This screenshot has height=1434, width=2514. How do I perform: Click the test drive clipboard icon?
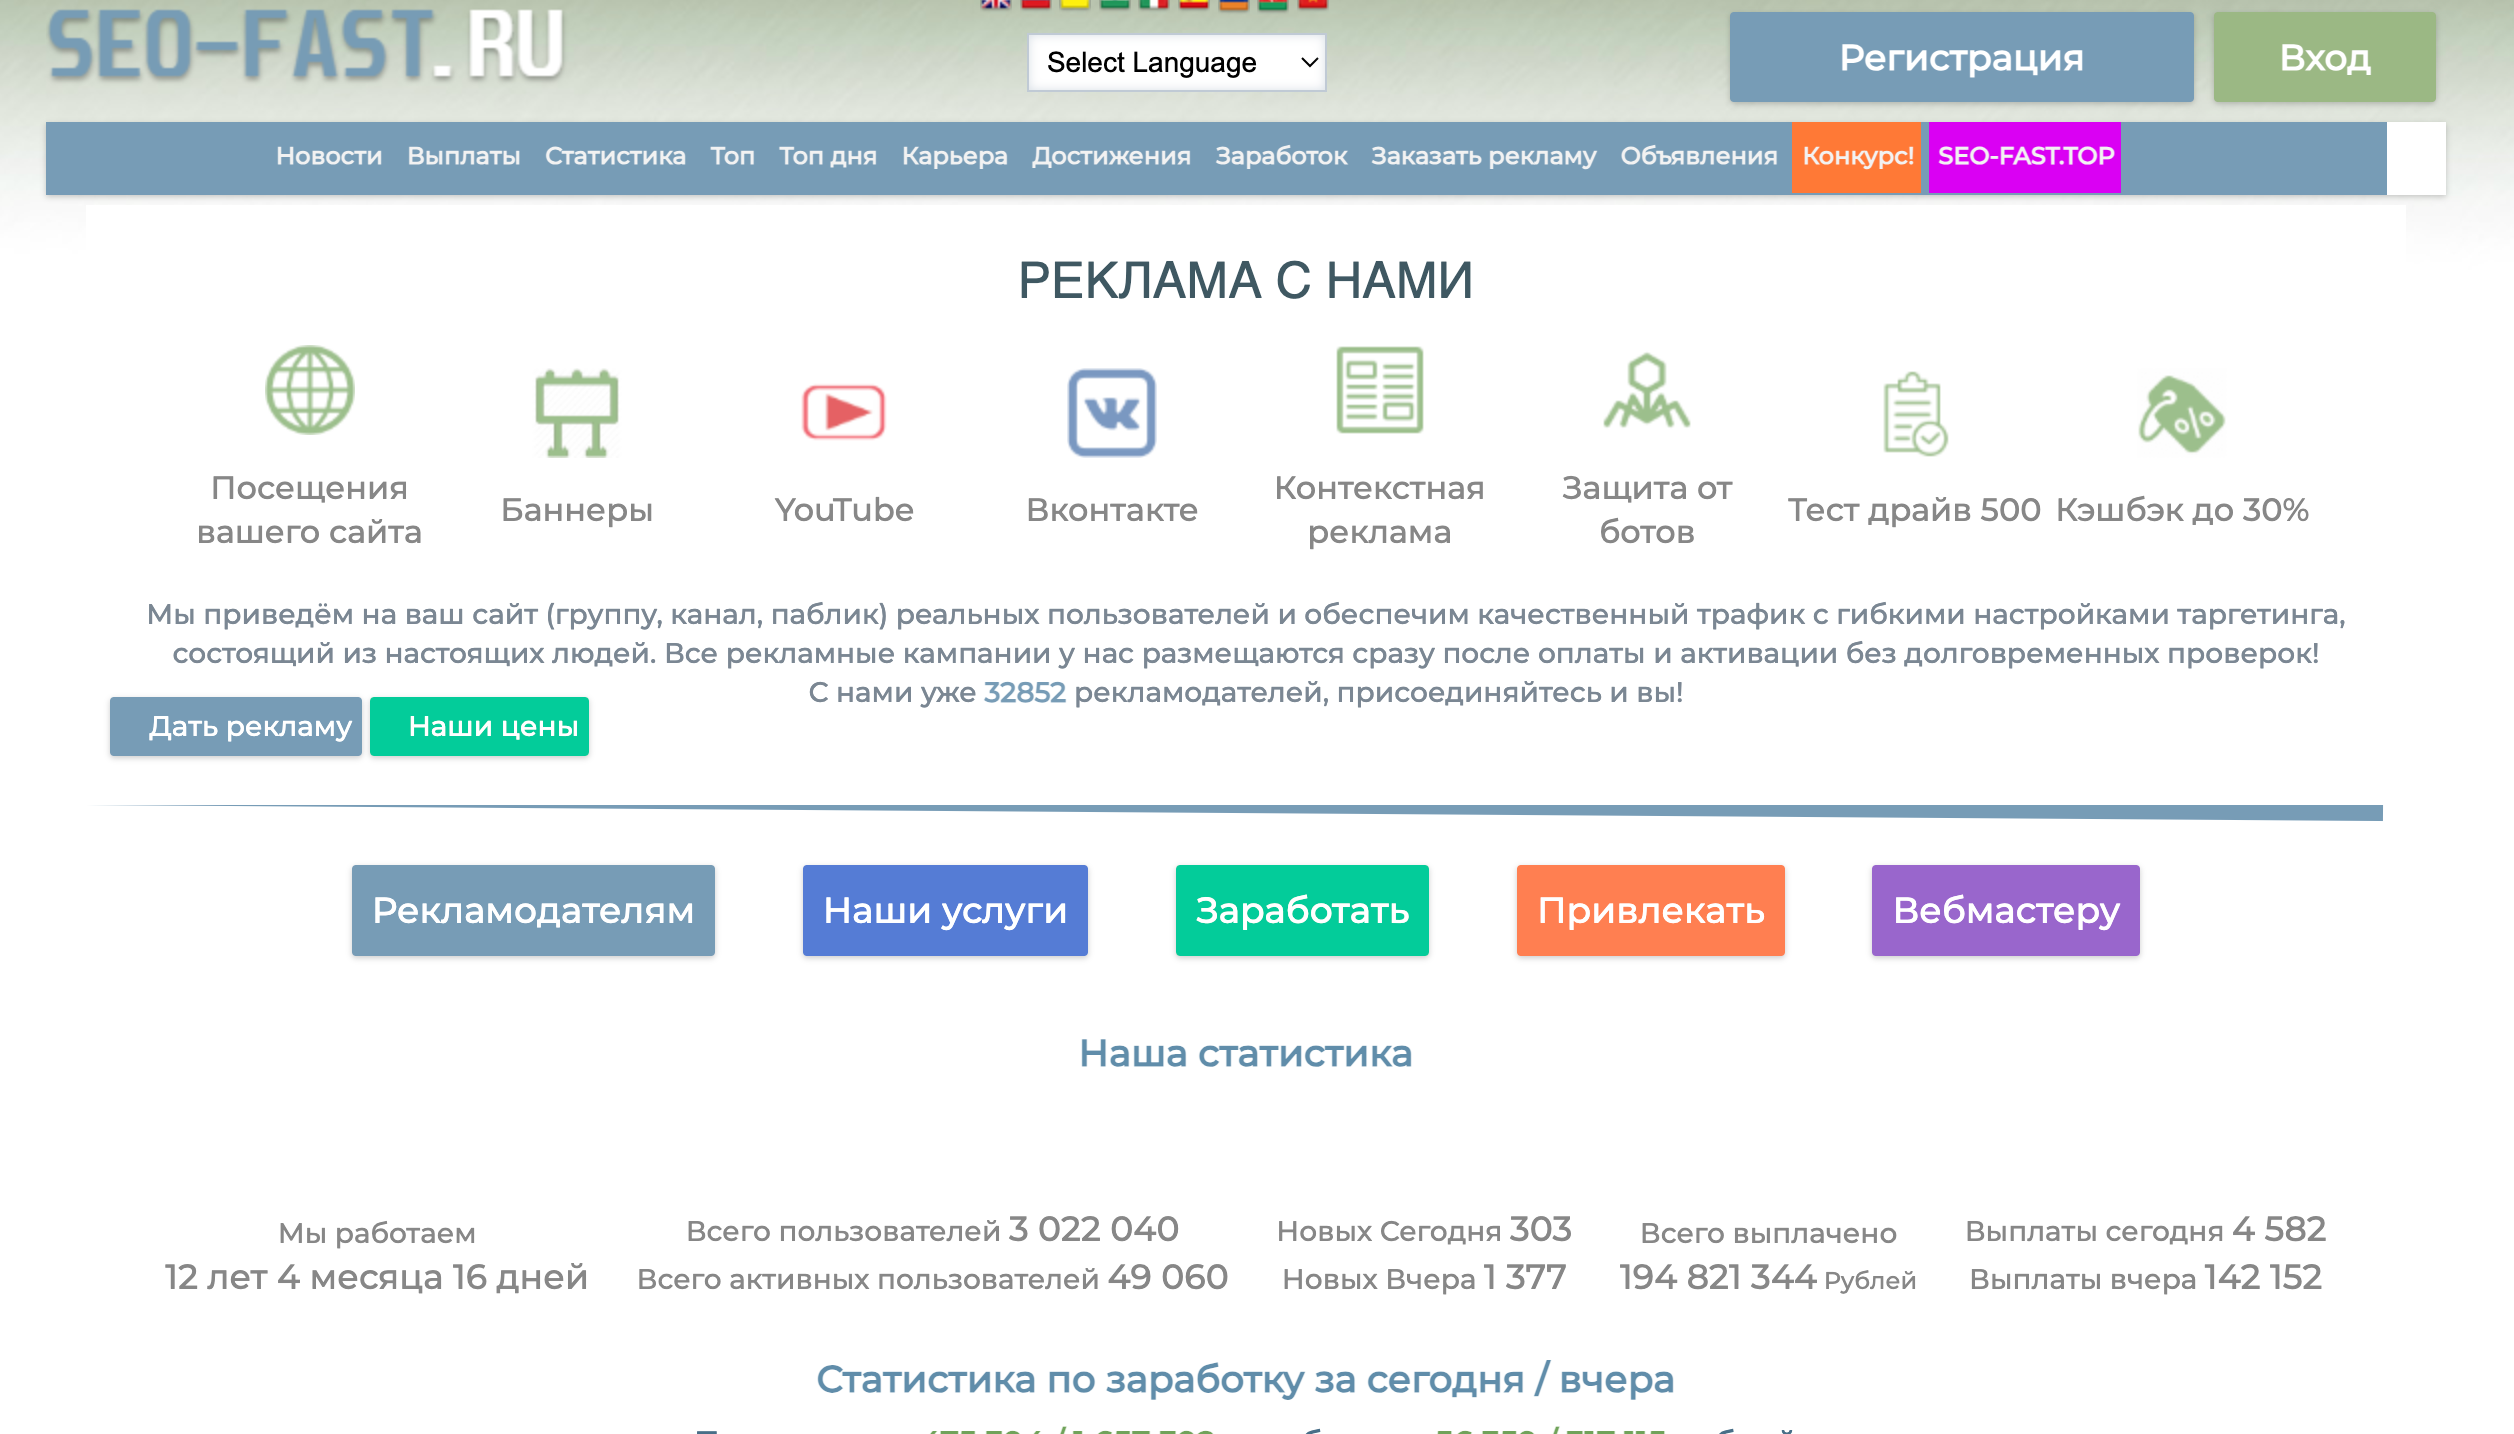tap(1915, 413)
